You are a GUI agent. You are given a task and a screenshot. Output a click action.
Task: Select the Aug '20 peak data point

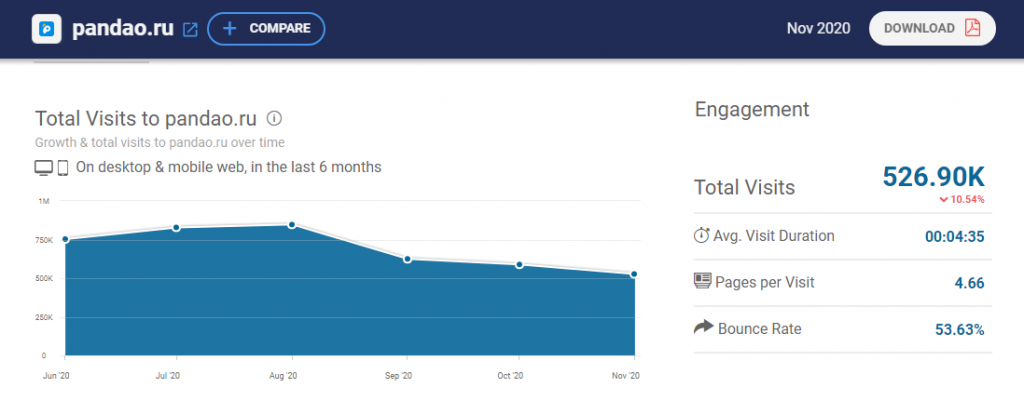(291, 225)
